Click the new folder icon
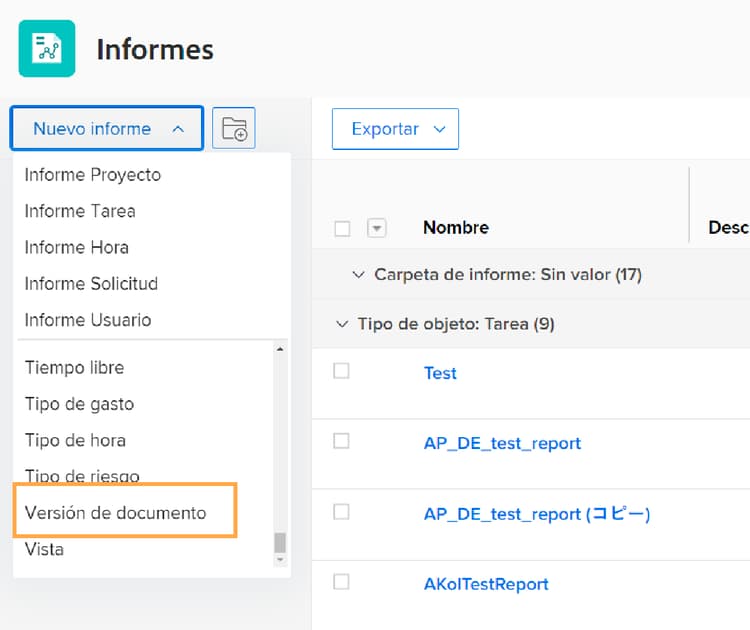 [234, 128]
